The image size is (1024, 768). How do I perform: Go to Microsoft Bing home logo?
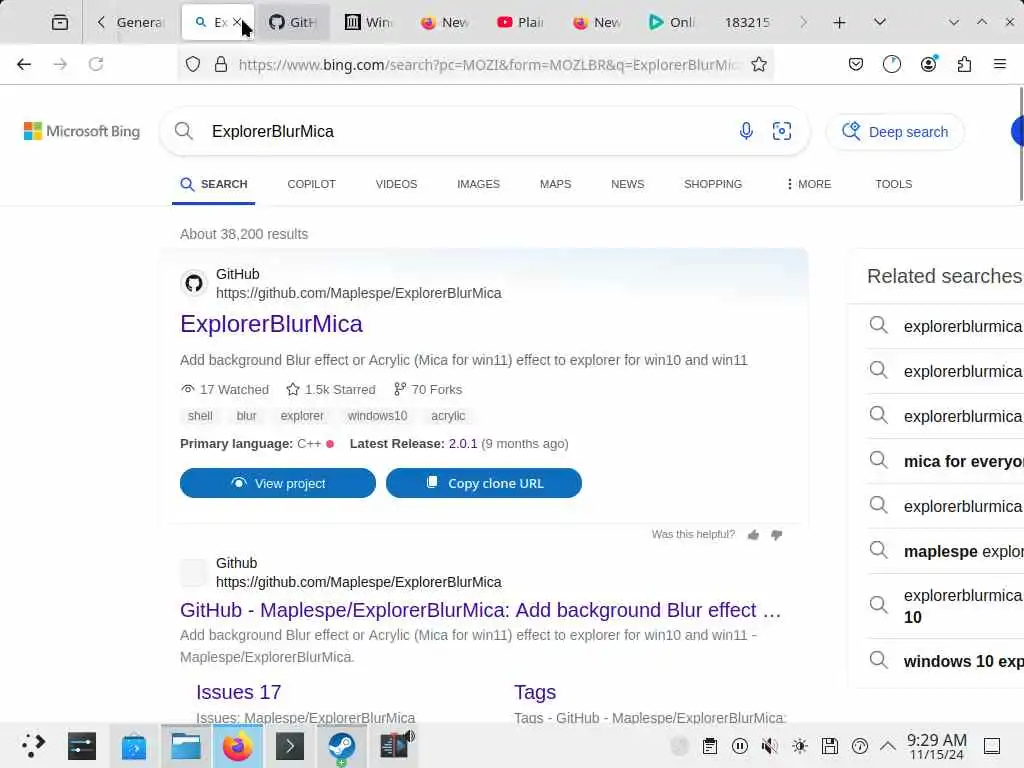point(82,131)
